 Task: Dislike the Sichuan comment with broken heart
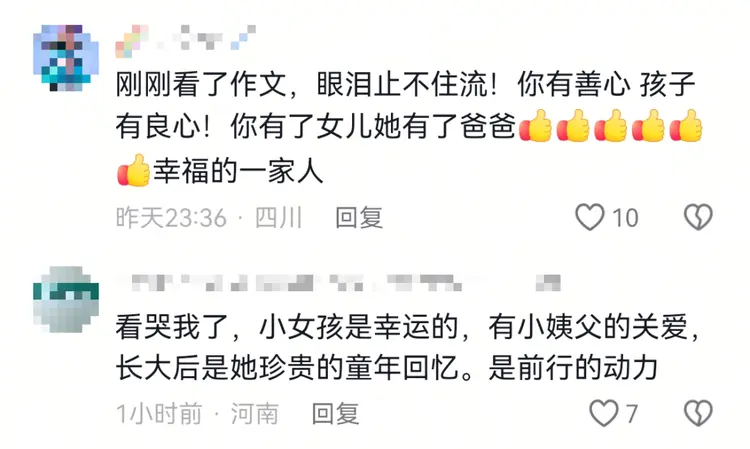tap(698, 218)
